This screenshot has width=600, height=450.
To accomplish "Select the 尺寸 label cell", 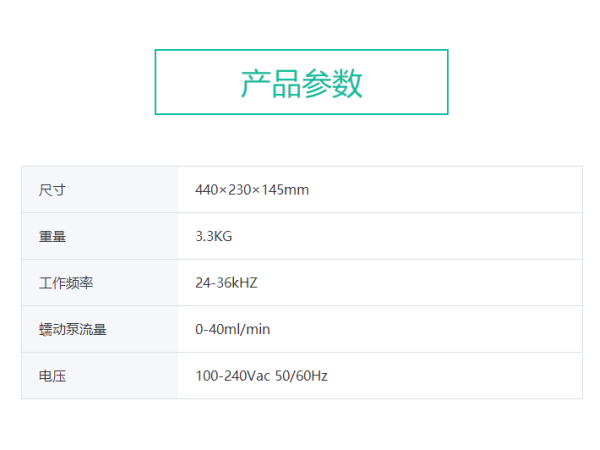I will tap(100, 189).
